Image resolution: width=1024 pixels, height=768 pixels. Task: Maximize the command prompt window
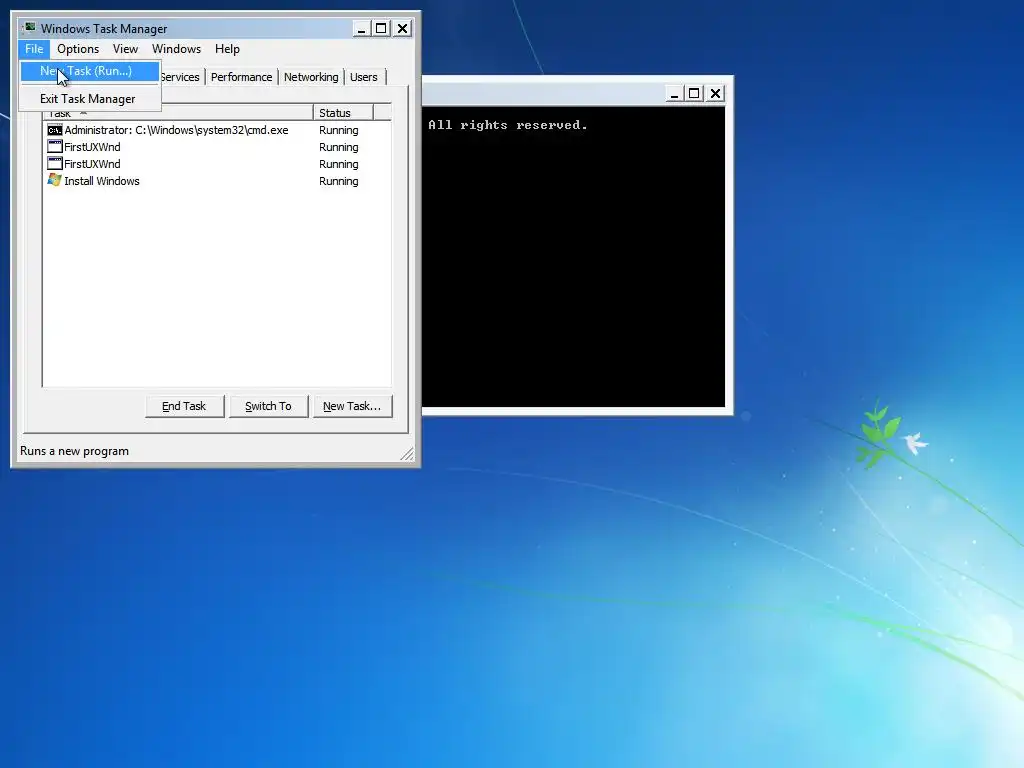[694, 93]
